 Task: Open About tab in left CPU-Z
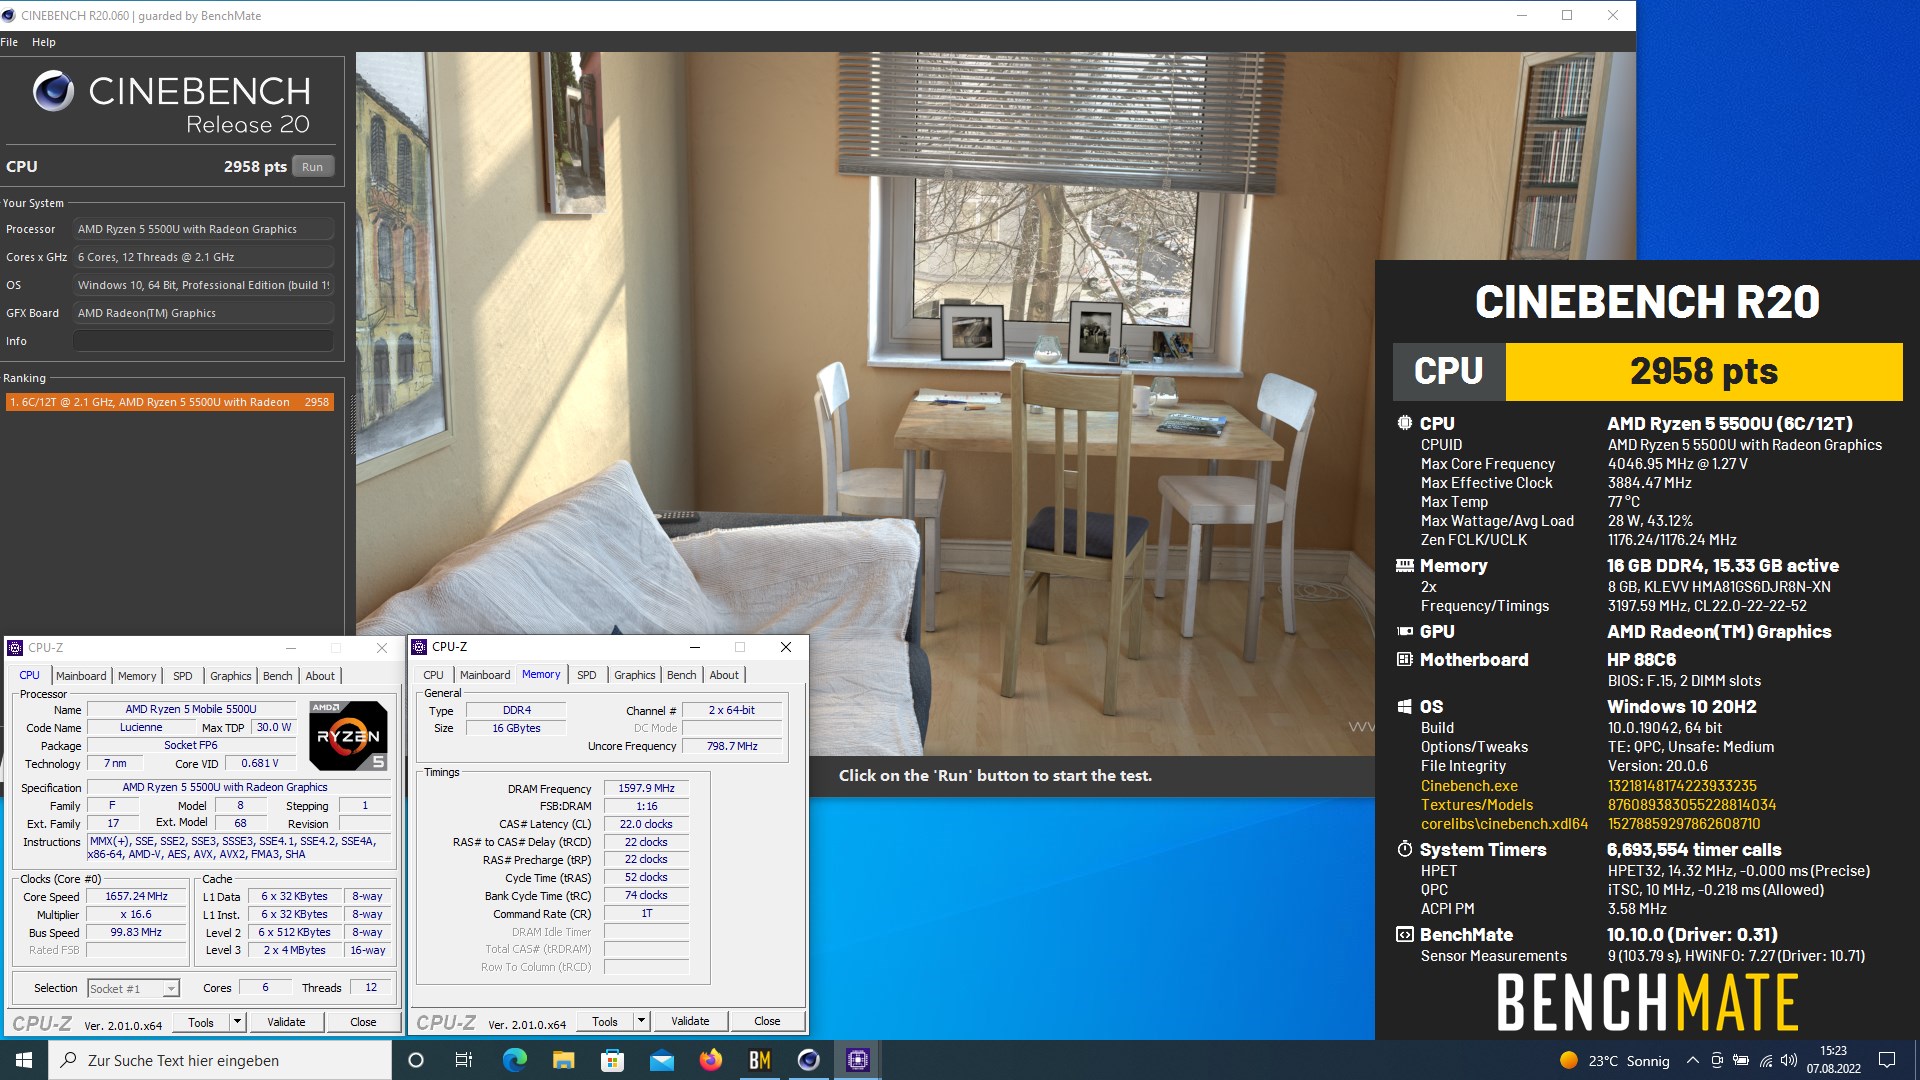point(320,676)
